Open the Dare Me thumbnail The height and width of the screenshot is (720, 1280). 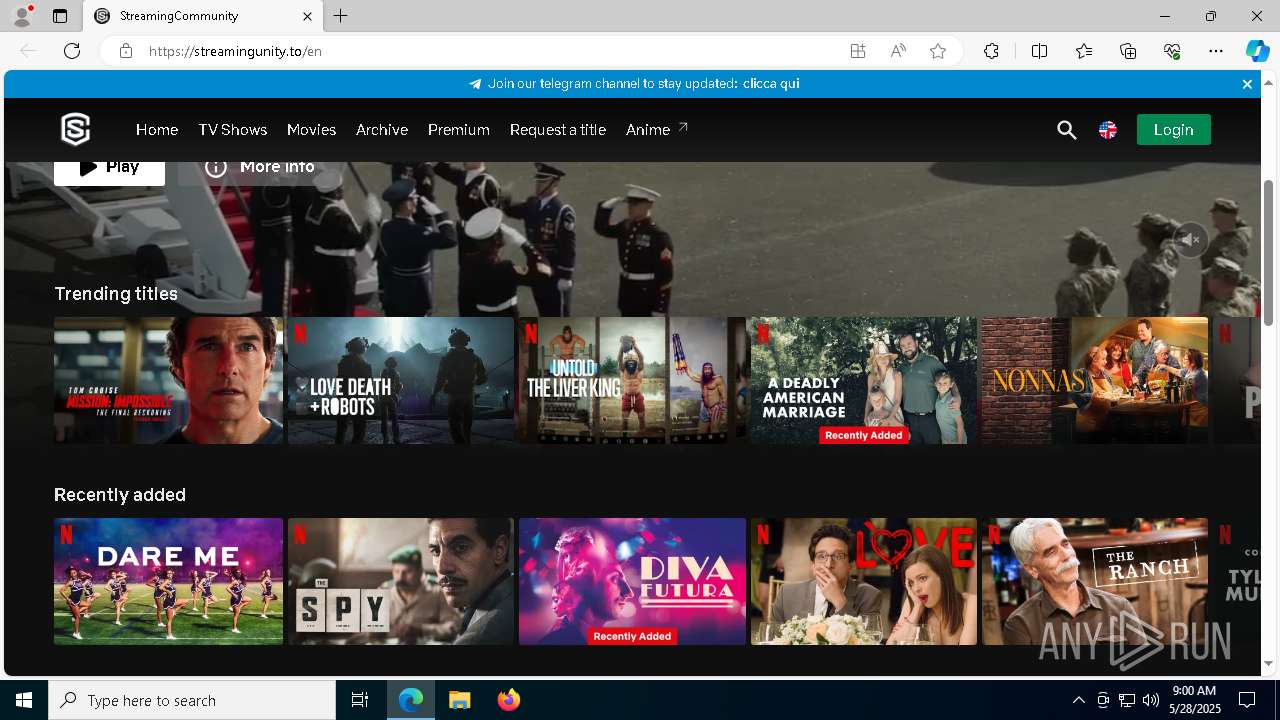[168, 581]
